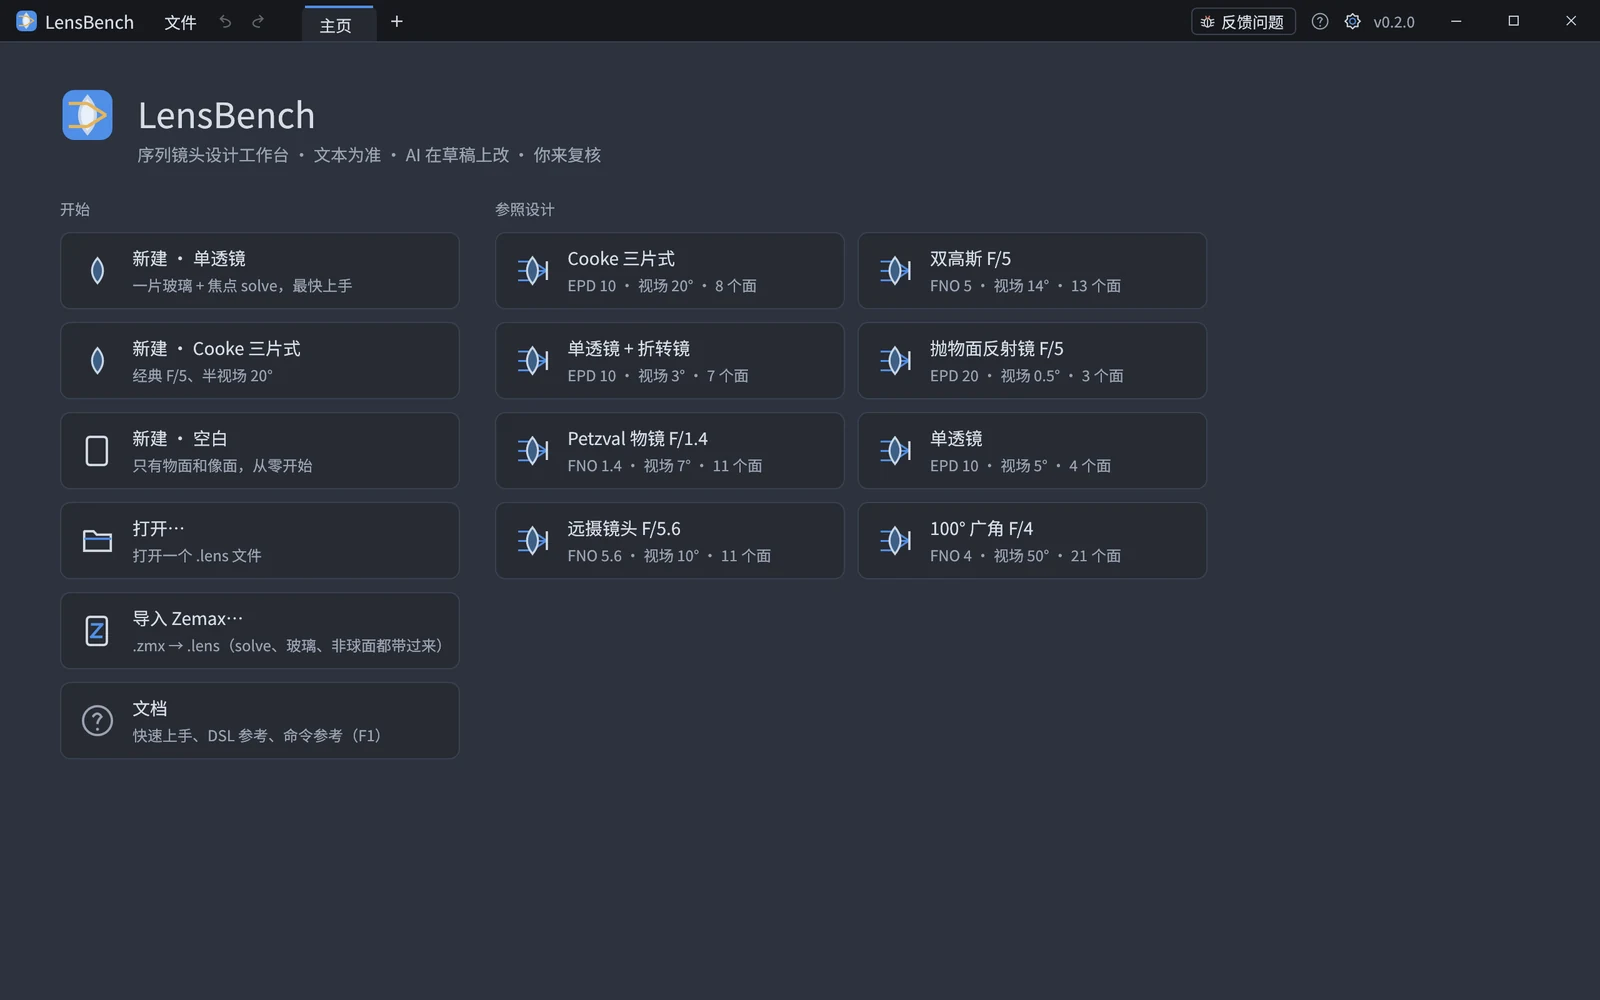Click blank page icon on 新建 · 空白
This screenshot has width=1600, height=1000.
(x=97, y=451)
